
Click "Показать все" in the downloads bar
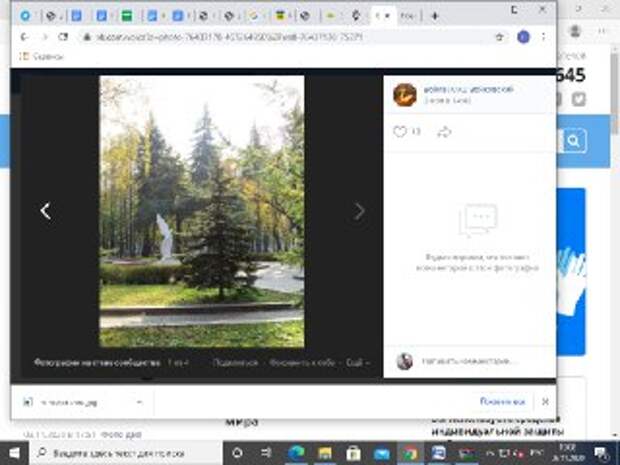pyautogui.click(x=503, y=402)
